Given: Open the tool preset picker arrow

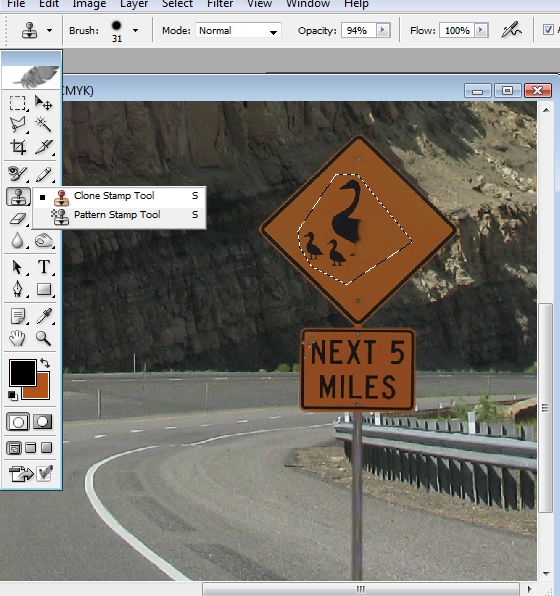Looking at the screenshot, I should (x=49, y=30).
